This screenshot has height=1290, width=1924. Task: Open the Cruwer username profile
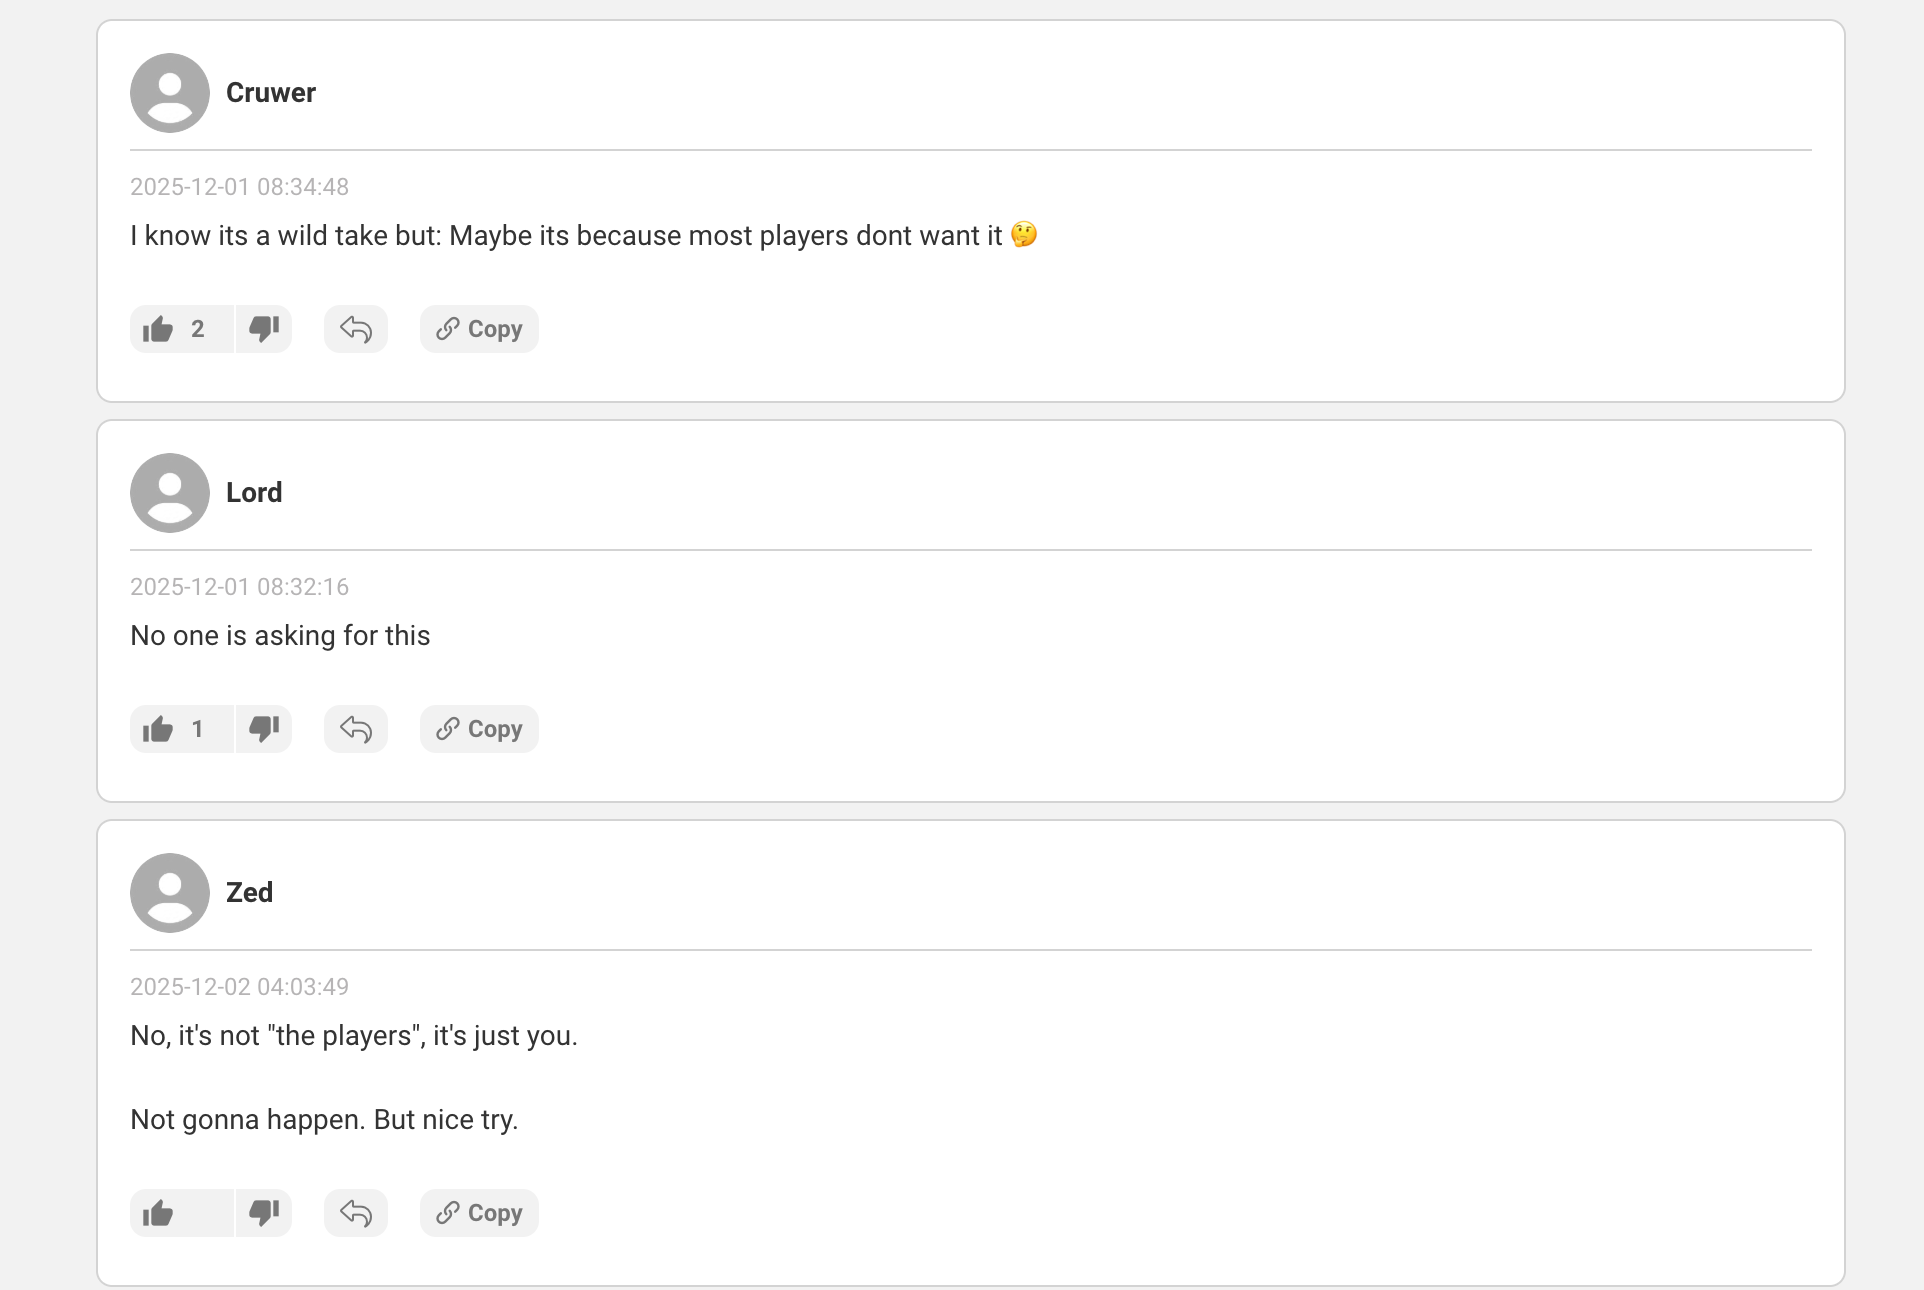tap(271, 93)
